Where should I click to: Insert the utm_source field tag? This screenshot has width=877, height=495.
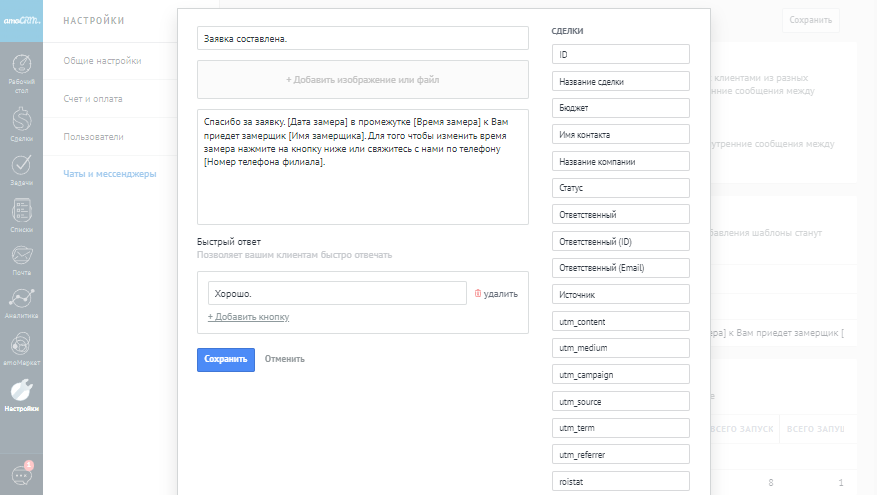(620, 401)
